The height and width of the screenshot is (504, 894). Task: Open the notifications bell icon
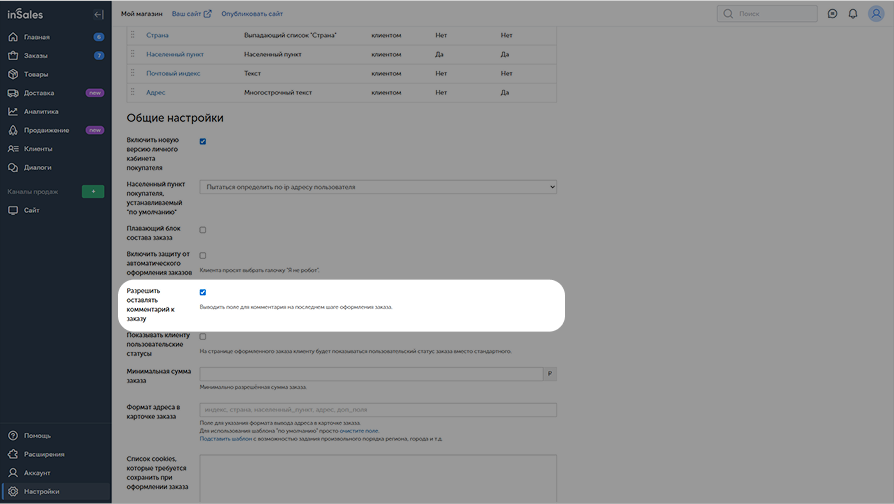853,14
